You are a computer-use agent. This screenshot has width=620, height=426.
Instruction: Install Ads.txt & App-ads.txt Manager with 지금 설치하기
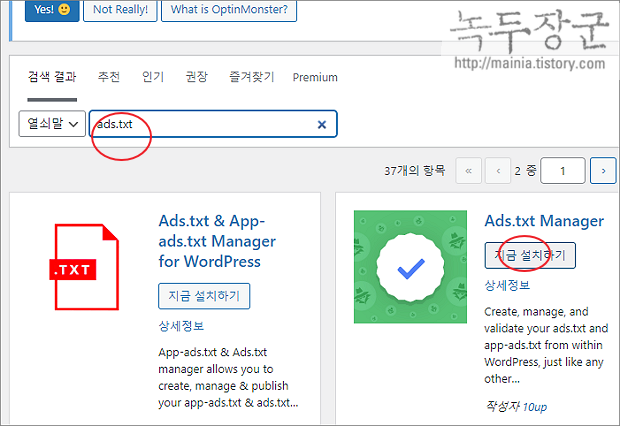coord(204,296)
